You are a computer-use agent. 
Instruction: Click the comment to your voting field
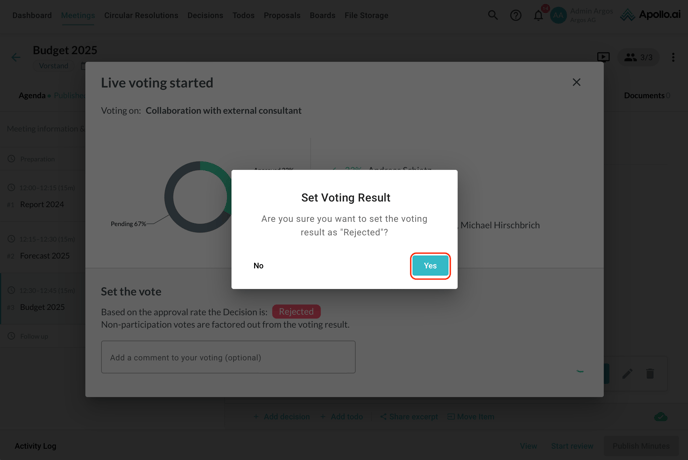228,357
